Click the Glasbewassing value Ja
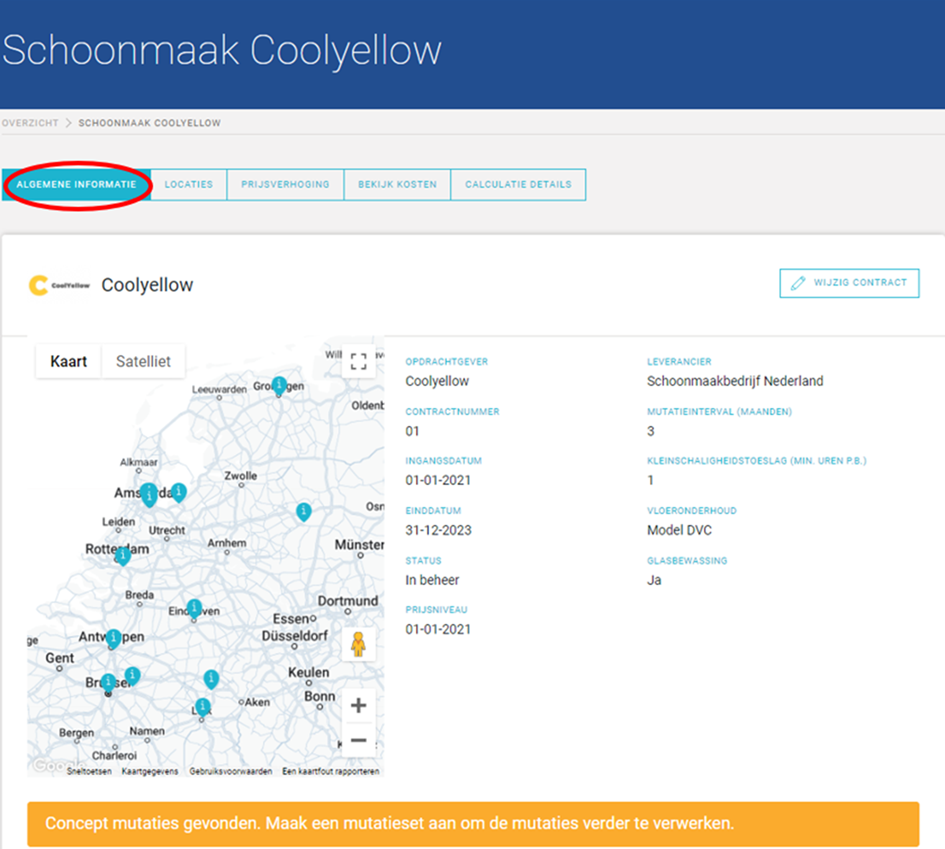The image size is (945, 849). (x=654, y=580)
